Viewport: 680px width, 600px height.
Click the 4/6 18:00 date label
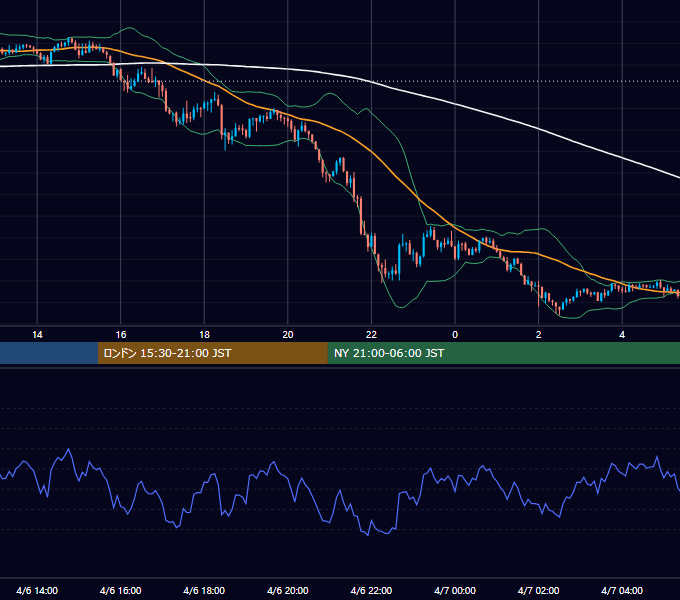(204, 591)
